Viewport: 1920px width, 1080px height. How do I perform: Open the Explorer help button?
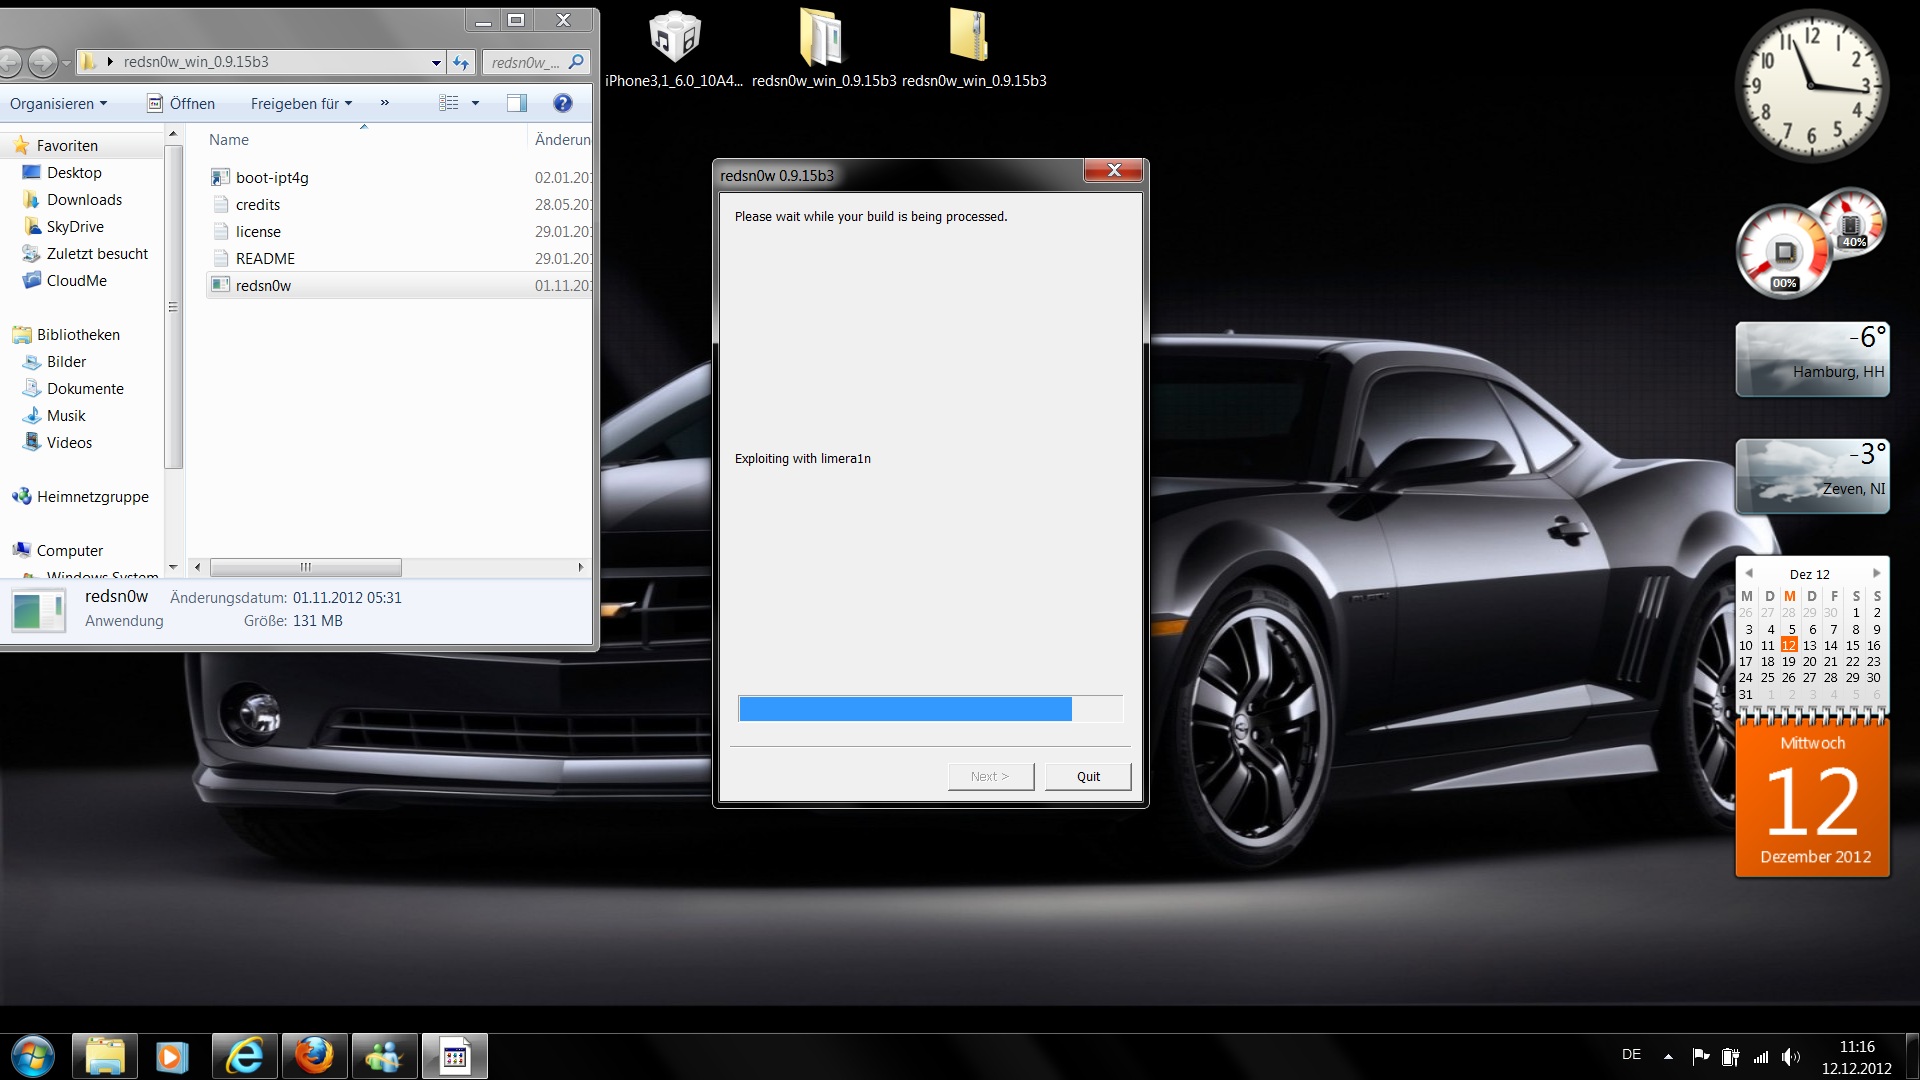563,103
